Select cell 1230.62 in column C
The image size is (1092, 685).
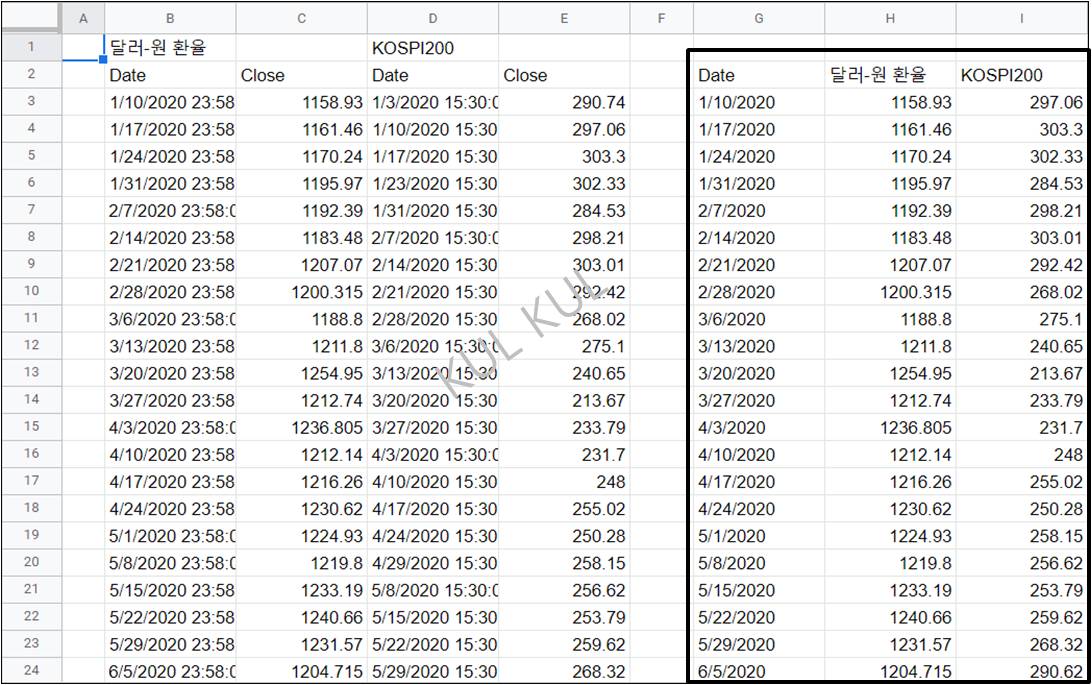301,510
